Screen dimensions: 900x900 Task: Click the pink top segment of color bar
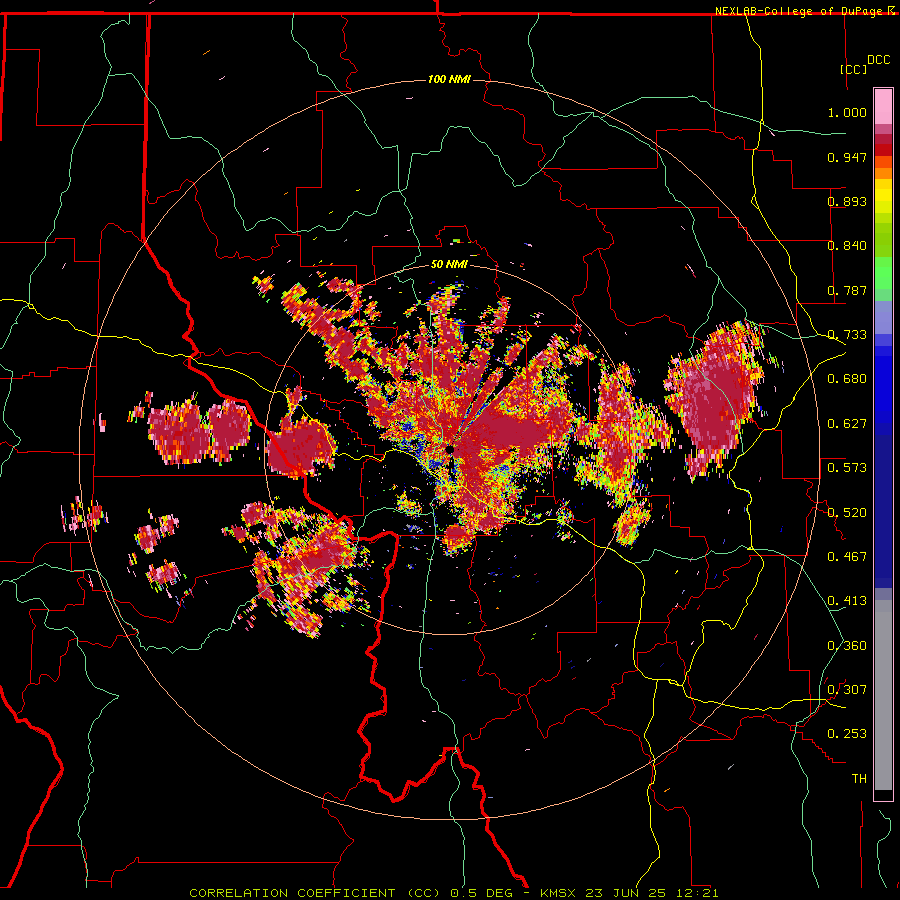point(883,107)
